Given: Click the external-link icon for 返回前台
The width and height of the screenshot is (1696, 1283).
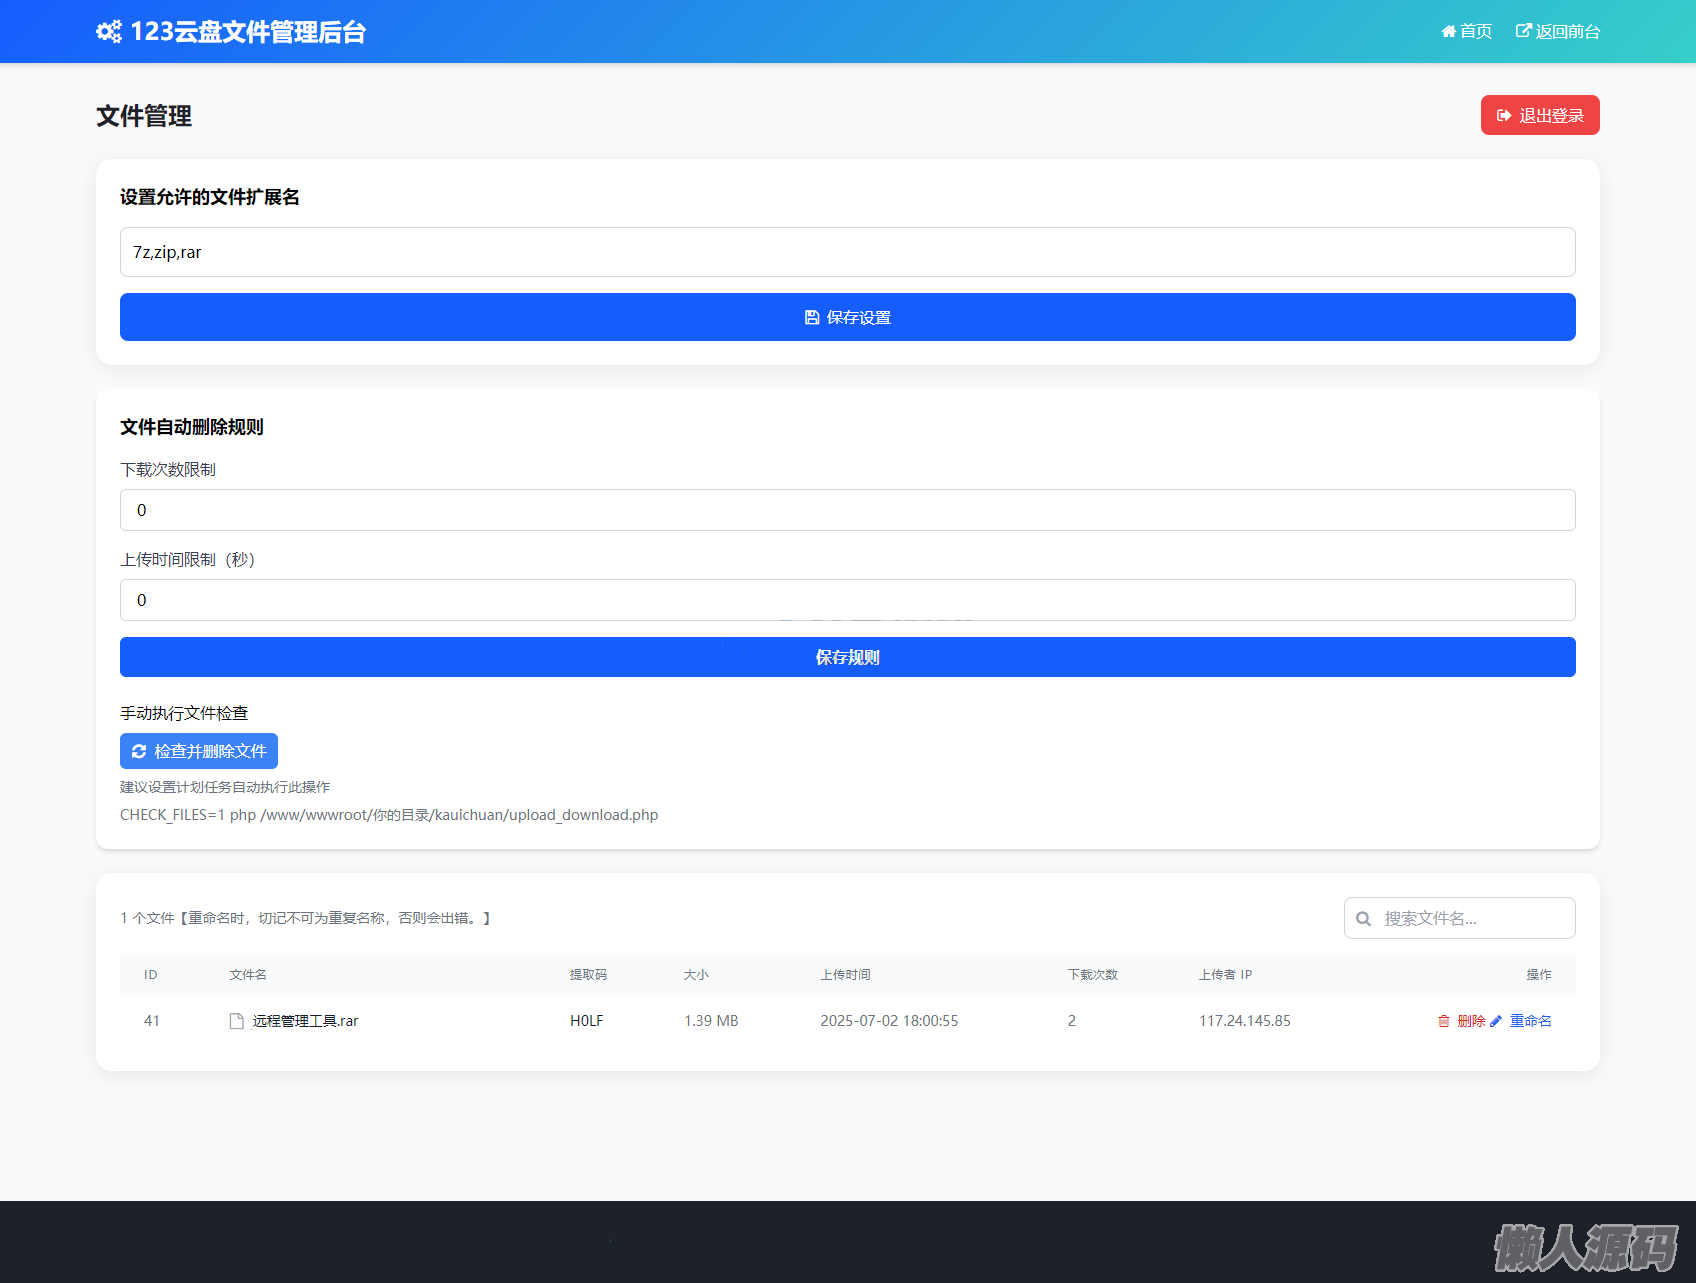Looking at the screenshot, I should (x=1523, y=31).
